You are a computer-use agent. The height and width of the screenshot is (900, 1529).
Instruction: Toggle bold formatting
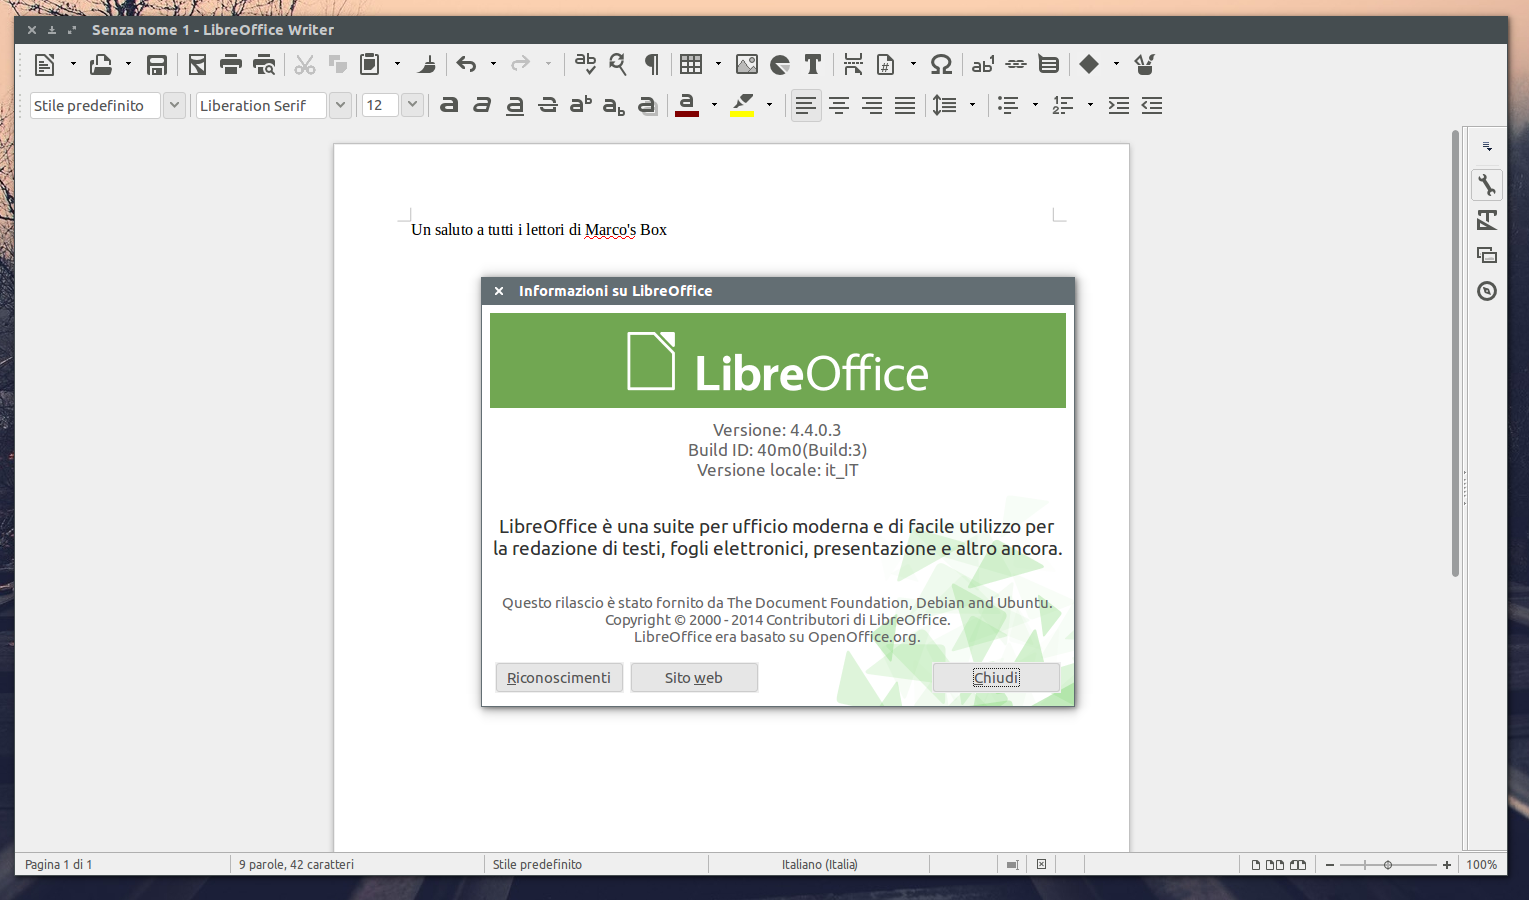coord(449,105)
